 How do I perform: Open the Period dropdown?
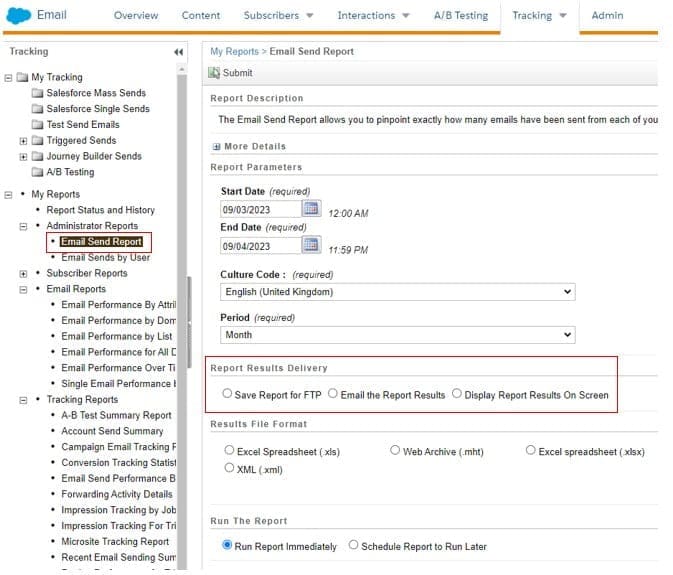[x=398, y=335]
